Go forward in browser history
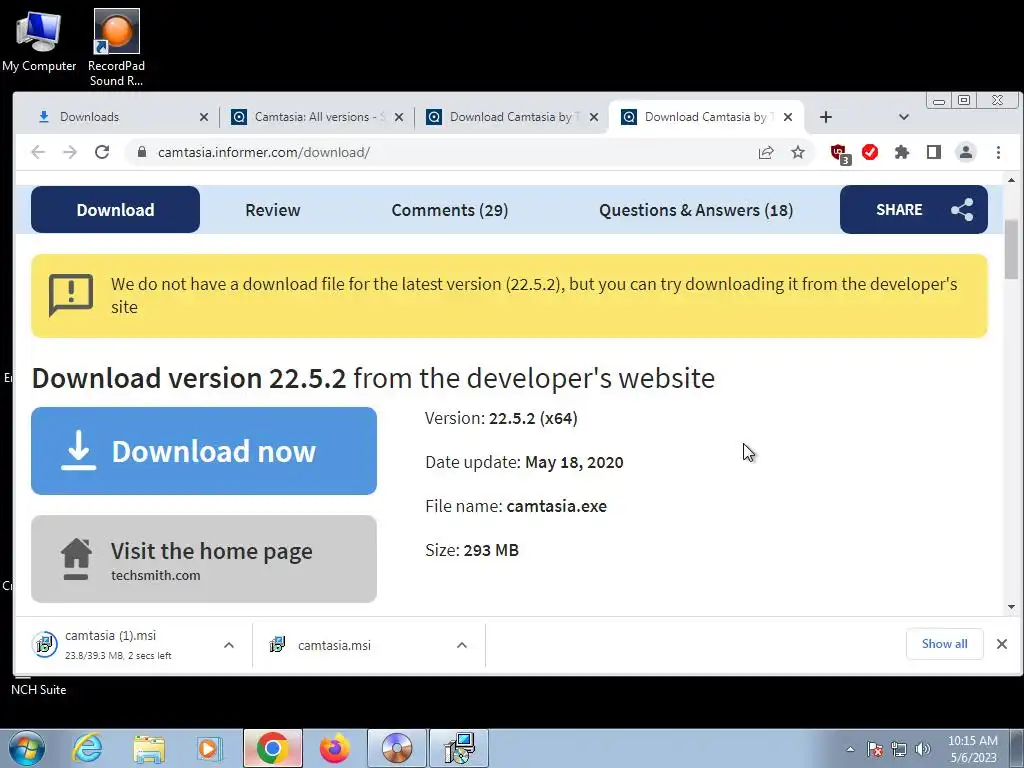The width and height of the screenshot is (1024, 768). point(70,152)
